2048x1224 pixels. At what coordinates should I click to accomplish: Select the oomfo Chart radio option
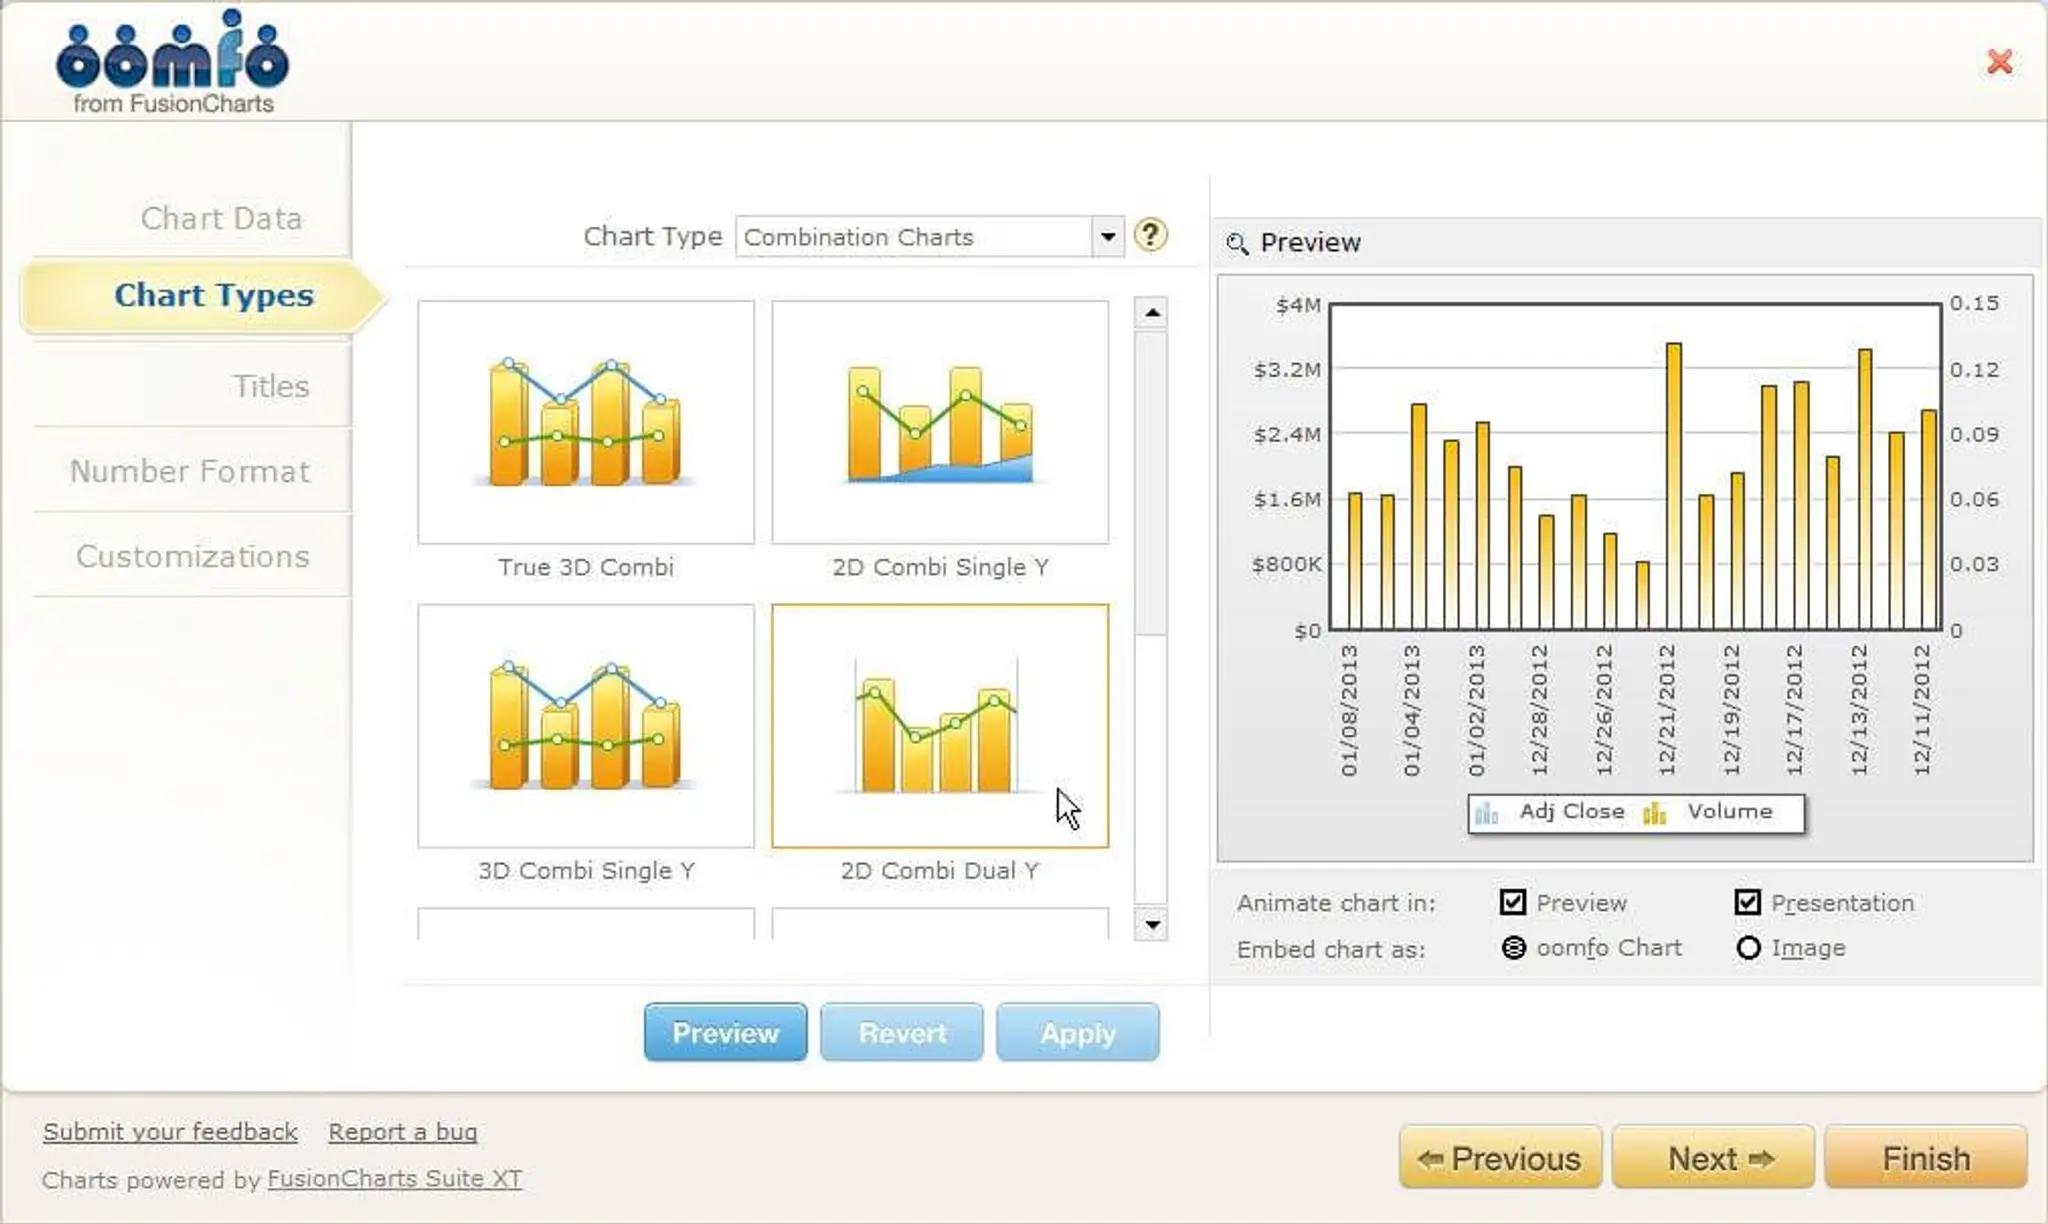tap(1514, 947)
